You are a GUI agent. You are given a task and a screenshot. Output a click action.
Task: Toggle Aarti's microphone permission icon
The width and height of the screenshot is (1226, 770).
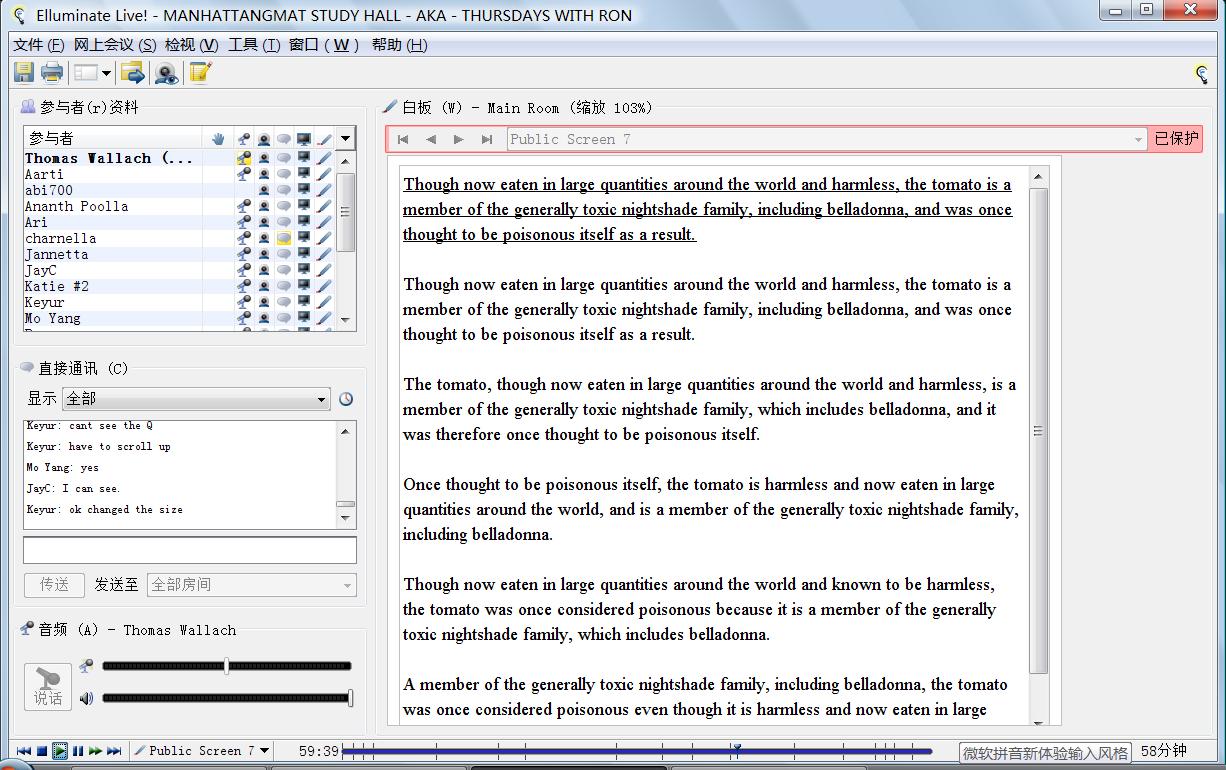coord(243,174)
